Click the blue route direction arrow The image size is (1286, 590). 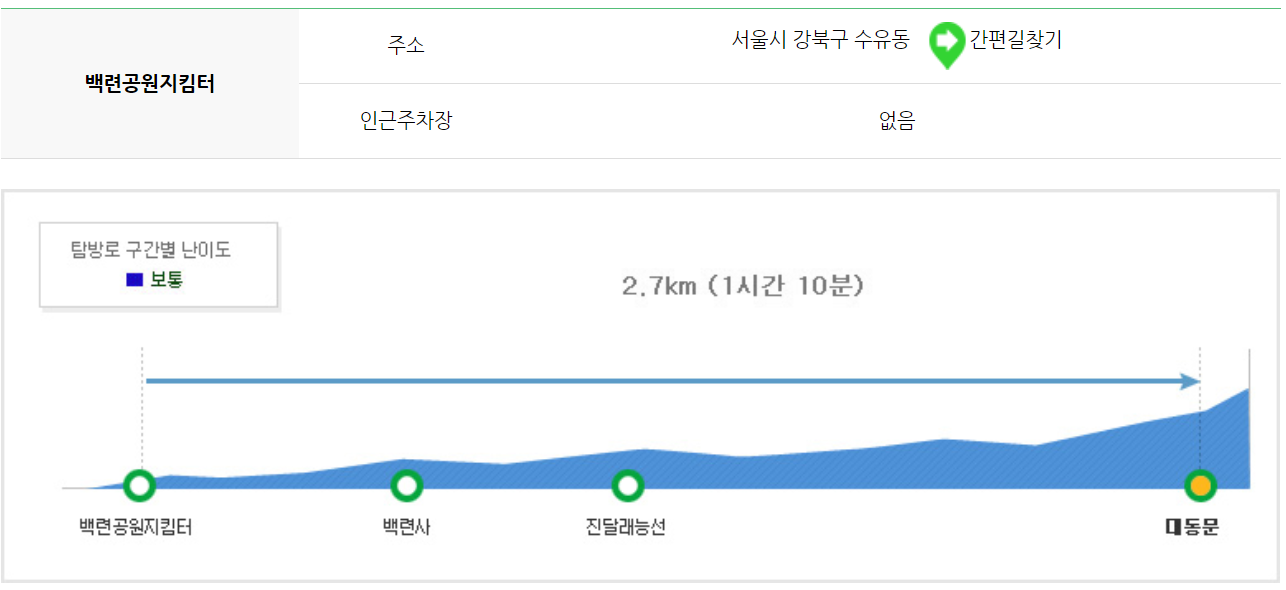pos(670,381)
